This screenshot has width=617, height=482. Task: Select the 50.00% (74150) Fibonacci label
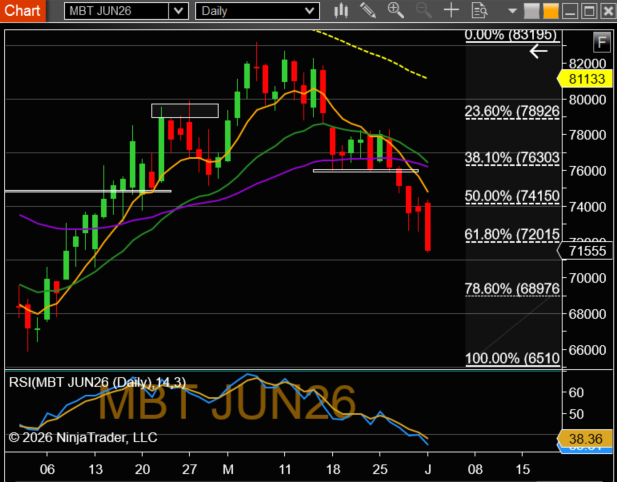pyautogui.click(x=512, y=196)
